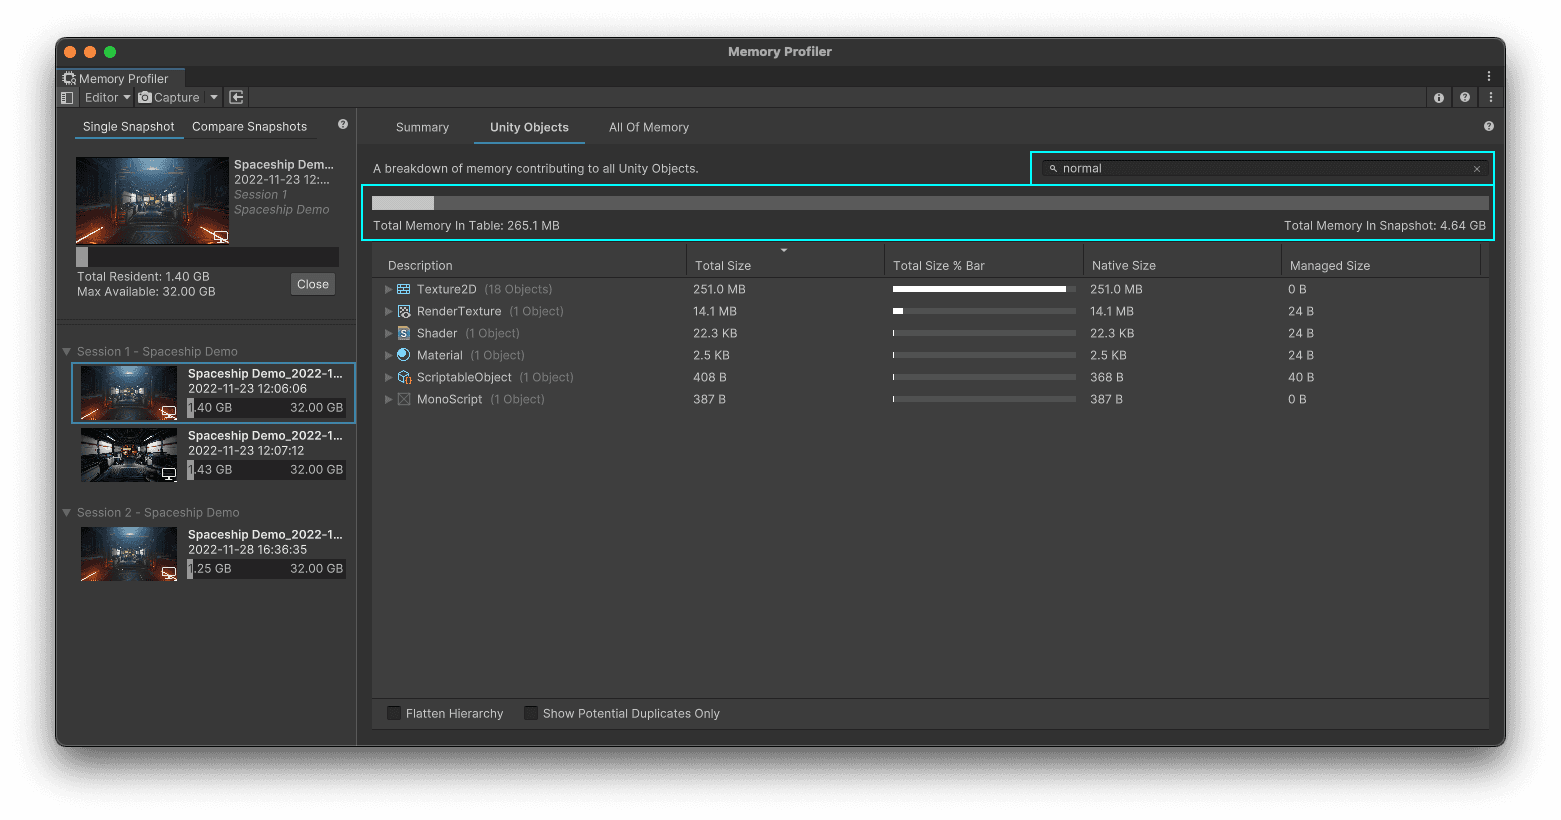Click the open snapshot preview image
This screenshot has width=1561, height=820.
(x=152, y=201)
